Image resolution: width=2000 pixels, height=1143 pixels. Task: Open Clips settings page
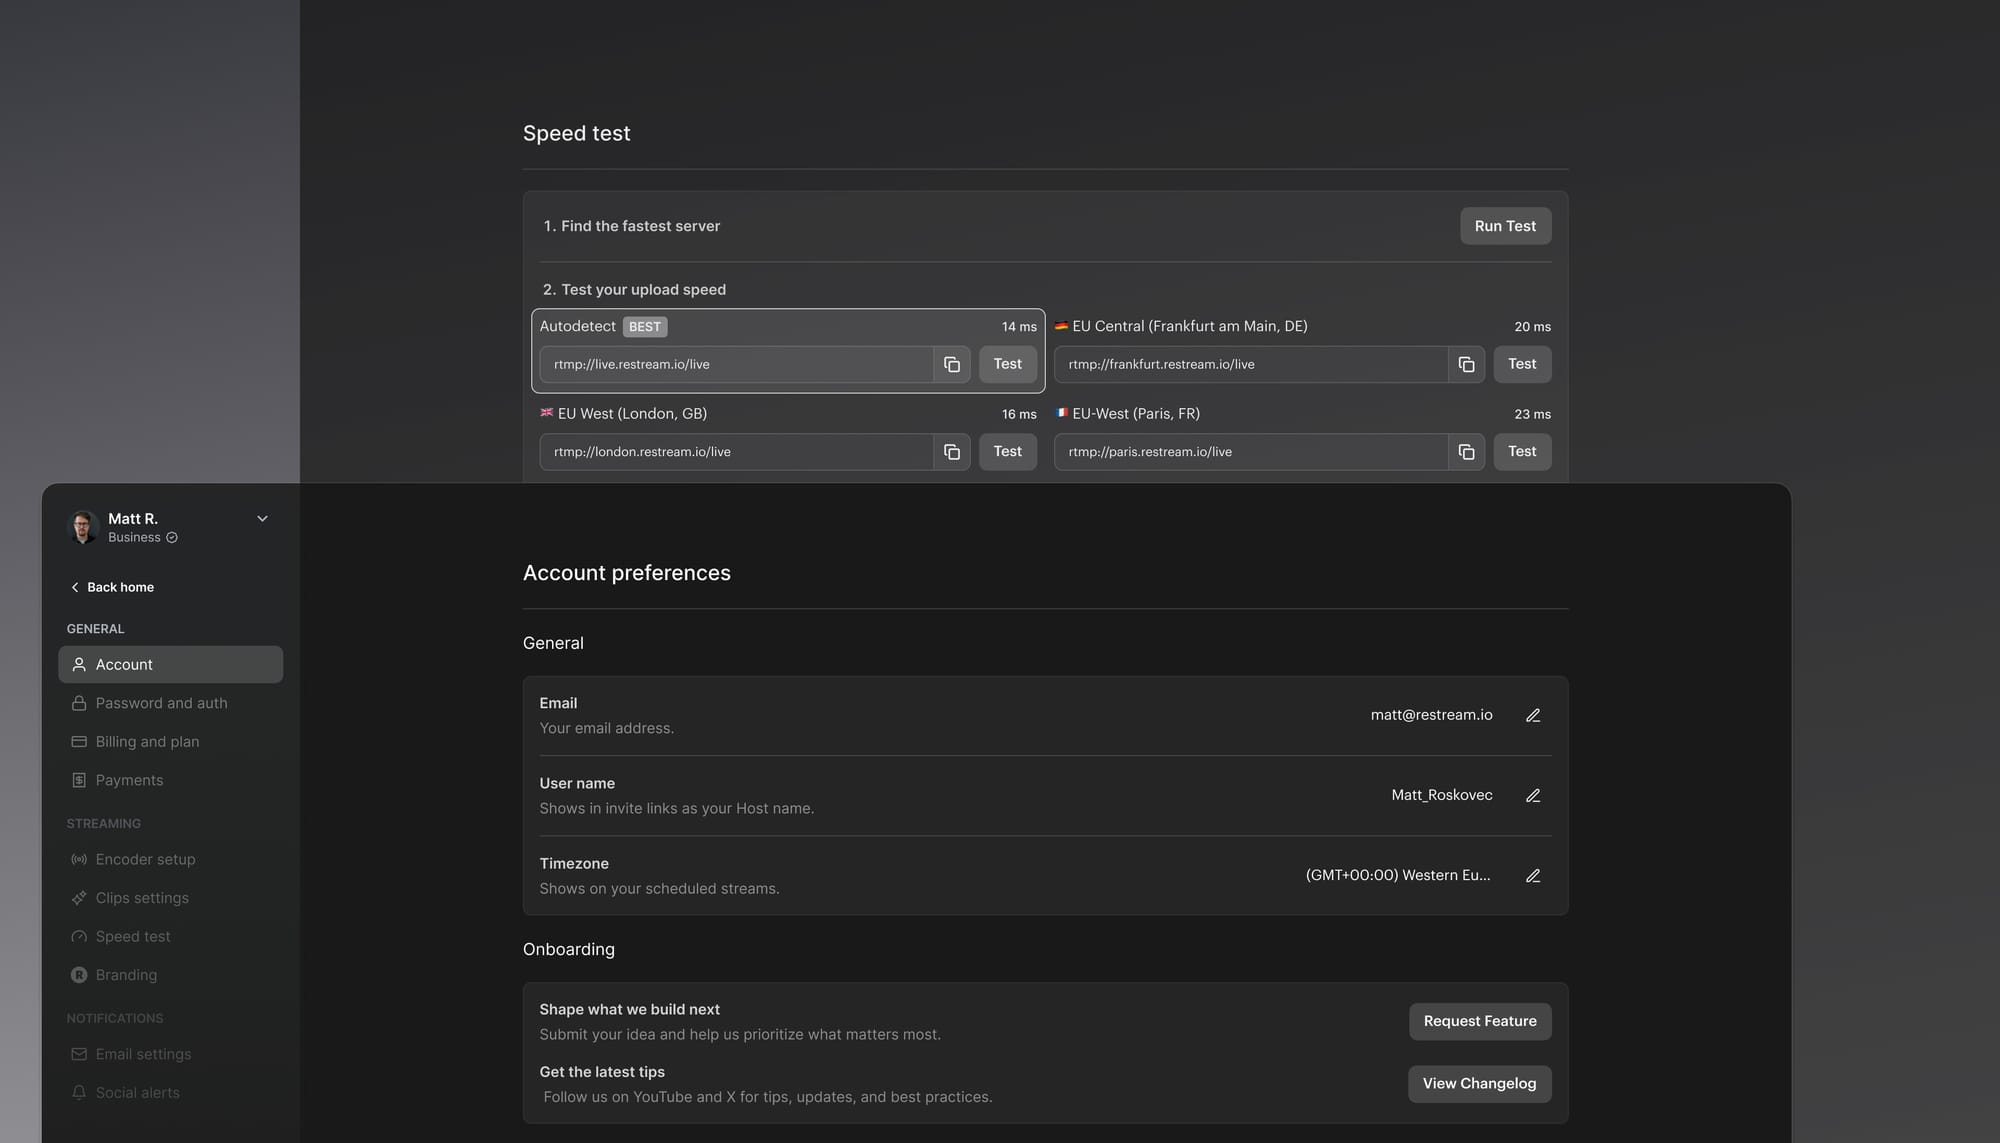pyautogui.click(x=142, y=898)
